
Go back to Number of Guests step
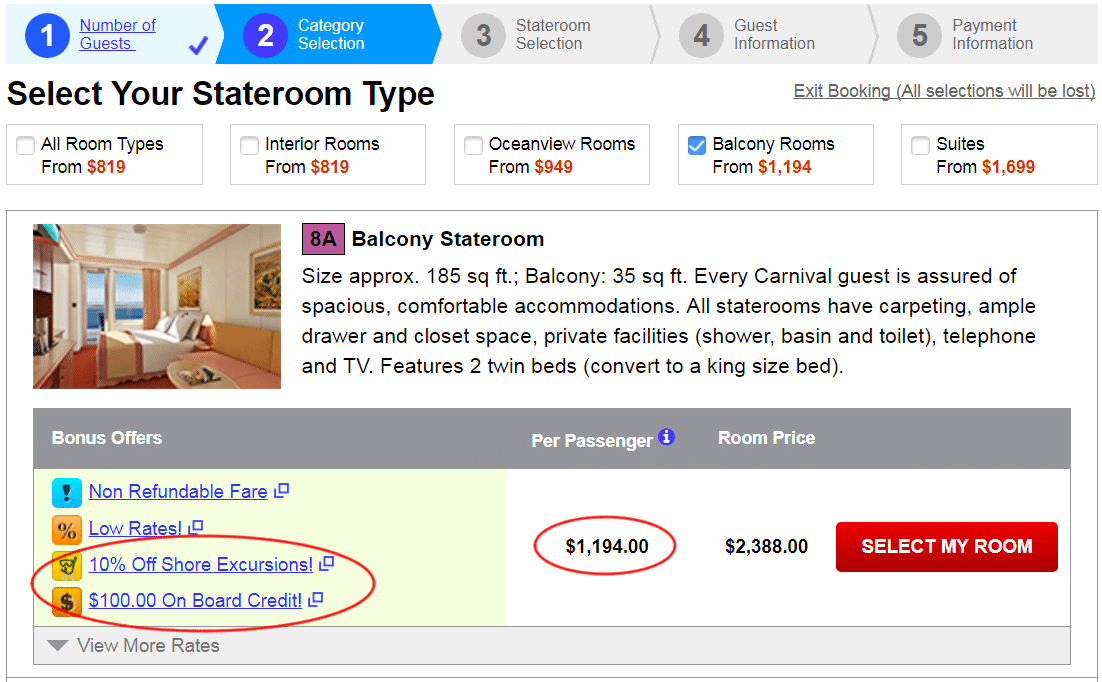tap(117, 34)
